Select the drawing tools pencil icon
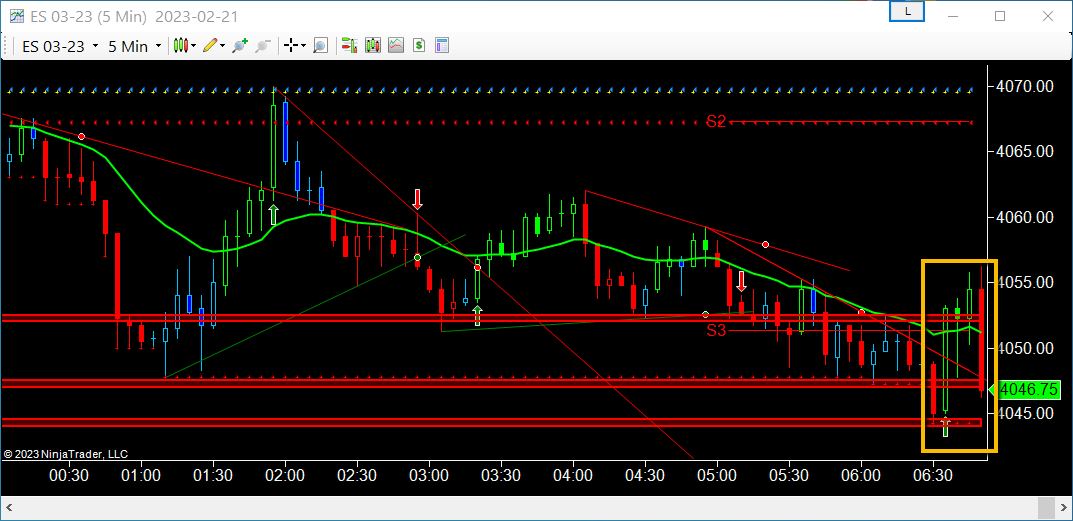This screenshot has height=521, width=1073. tap(212, 46)
